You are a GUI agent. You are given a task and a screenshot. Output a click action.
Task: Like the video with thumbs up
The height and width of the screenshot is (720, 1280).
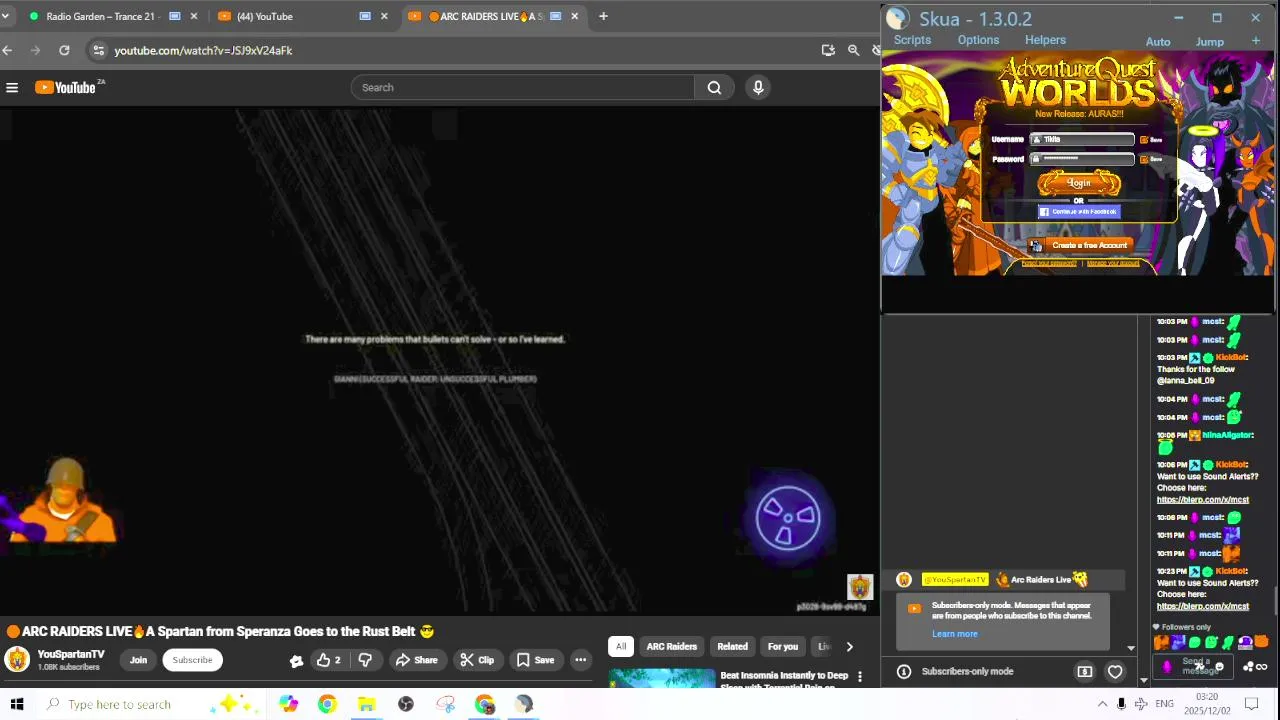[x=329, y=660]
